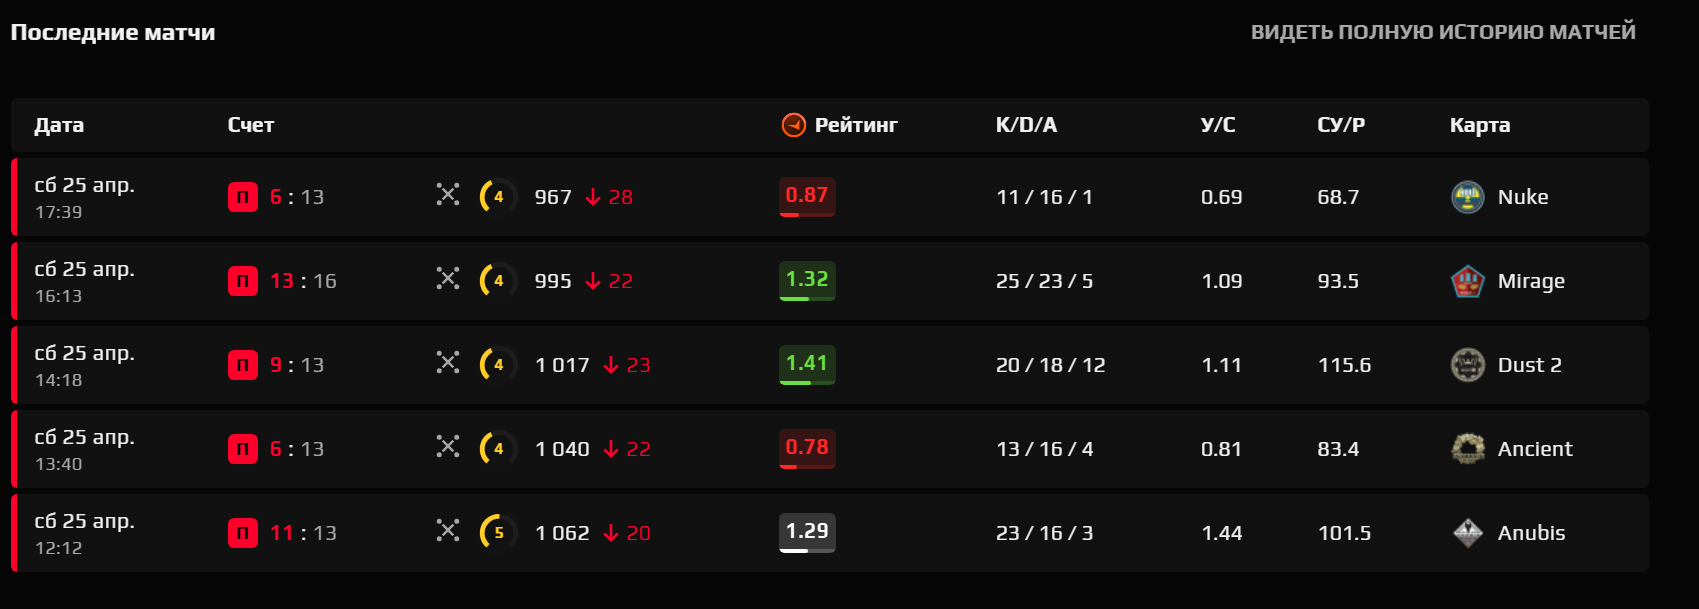Click the orange rating icon beside Рейтинг
1699x609 pixels.
pyautogui.click(x=793, y=125)
